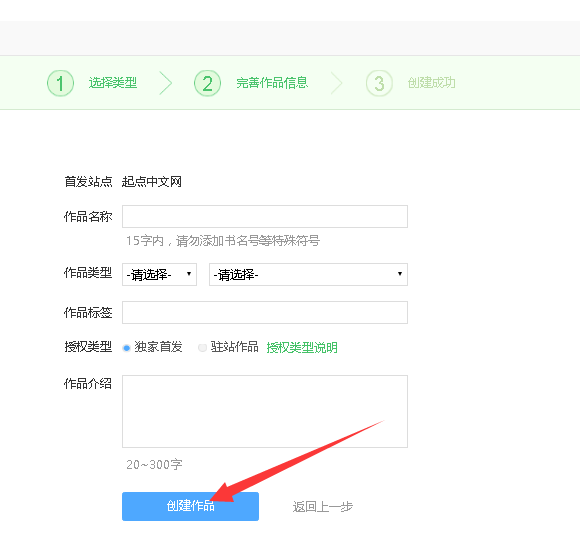Select the 独家首发 radio button
This screenshot has width=580, height=559.
pos(127,348)
